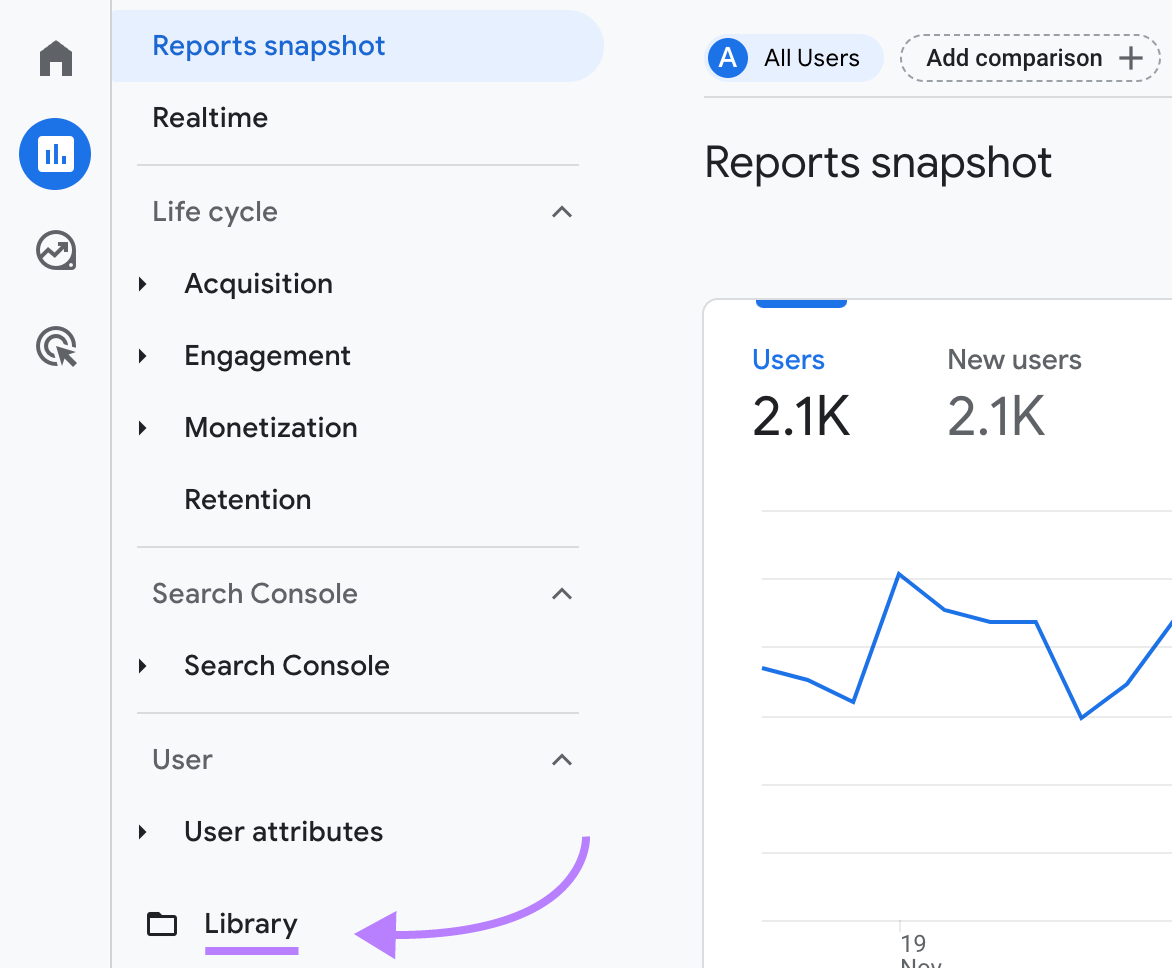Image resolution: width=1172 pixels, height=968 pixels.
Task: Collapse the Search Console section chevron
Action: pyautogui.click(x=561, y=594)
